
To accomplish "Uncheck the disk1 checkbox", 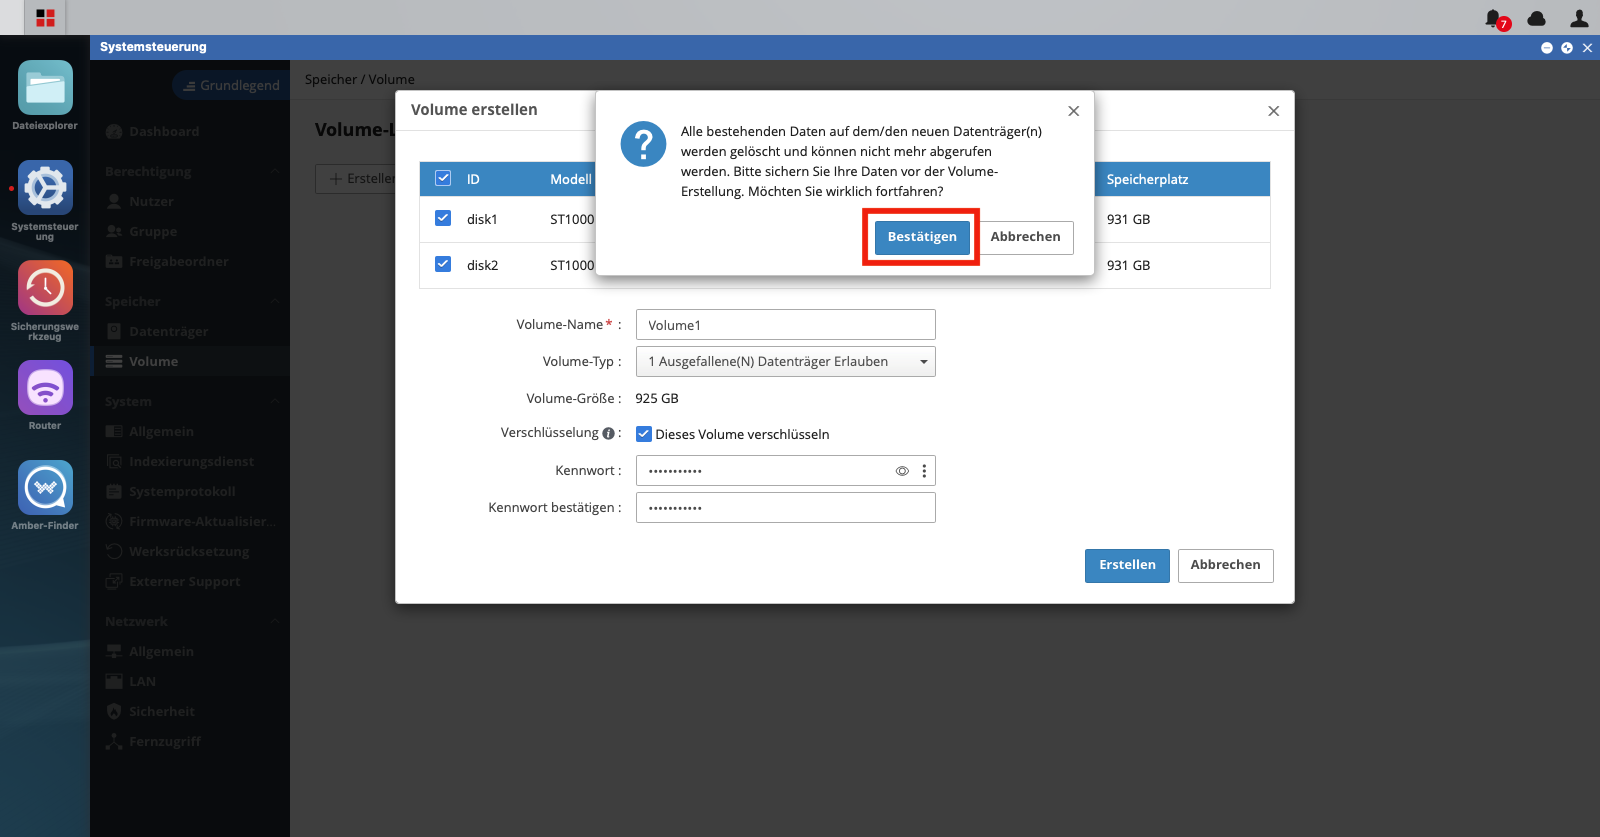I will [x=443, y=218].
